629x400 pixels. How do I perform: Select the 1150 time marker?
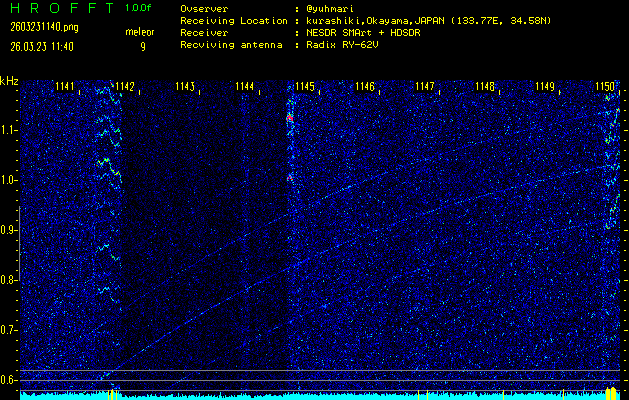pyautogui.click(x=605, y=87)
